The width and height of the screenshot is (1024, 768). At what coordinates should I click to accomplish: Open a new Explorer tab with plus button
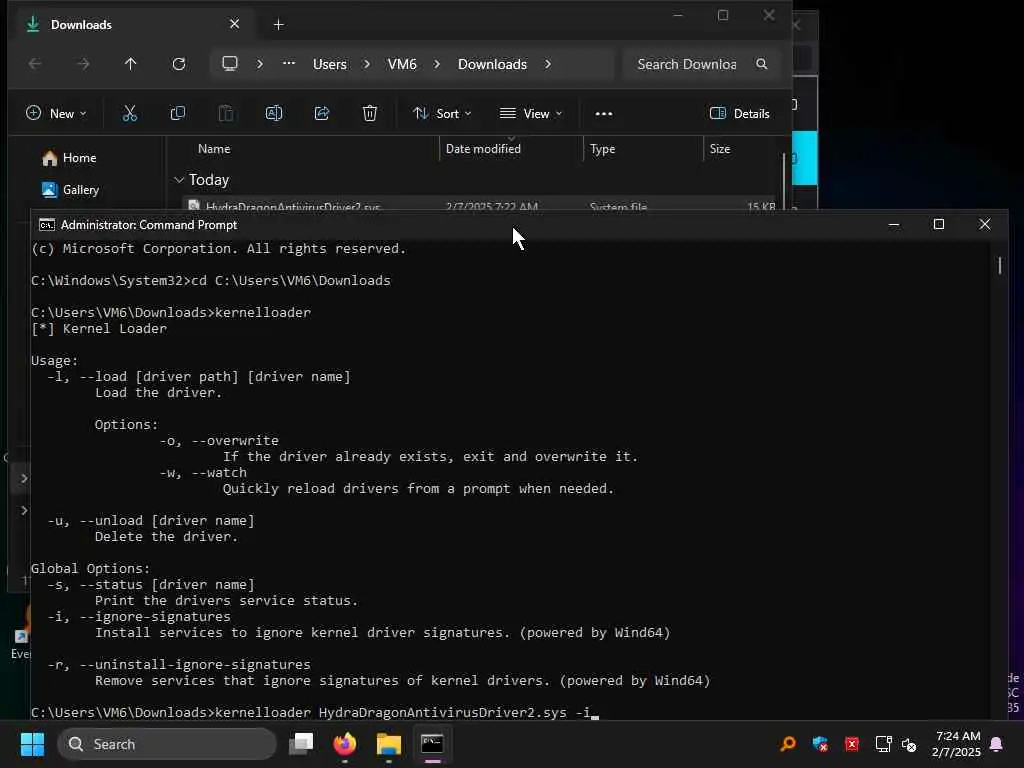pos(278,25)
